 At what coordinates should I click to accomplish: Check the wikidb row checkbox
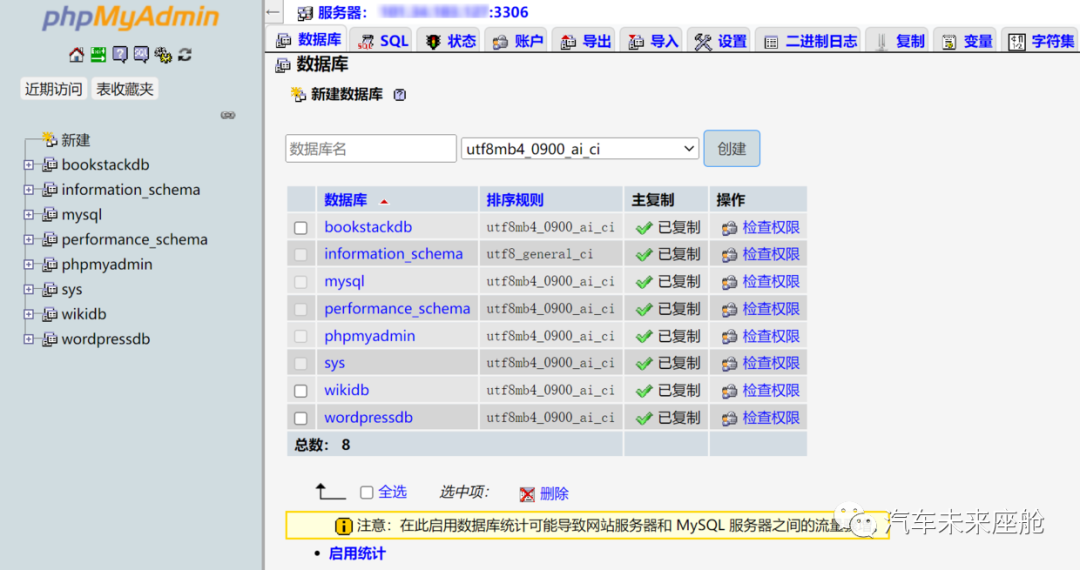point(301,391)
